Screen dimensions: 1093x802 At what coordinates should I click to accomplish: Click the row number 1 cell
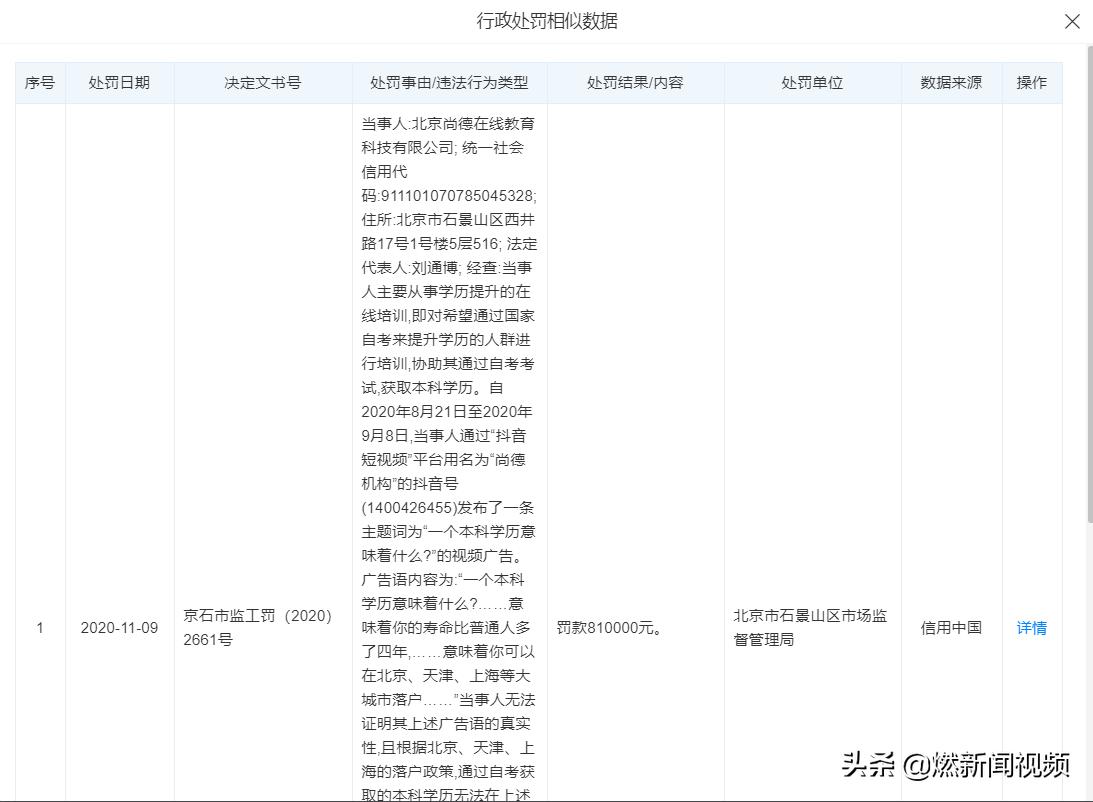(x=40, y=628)
